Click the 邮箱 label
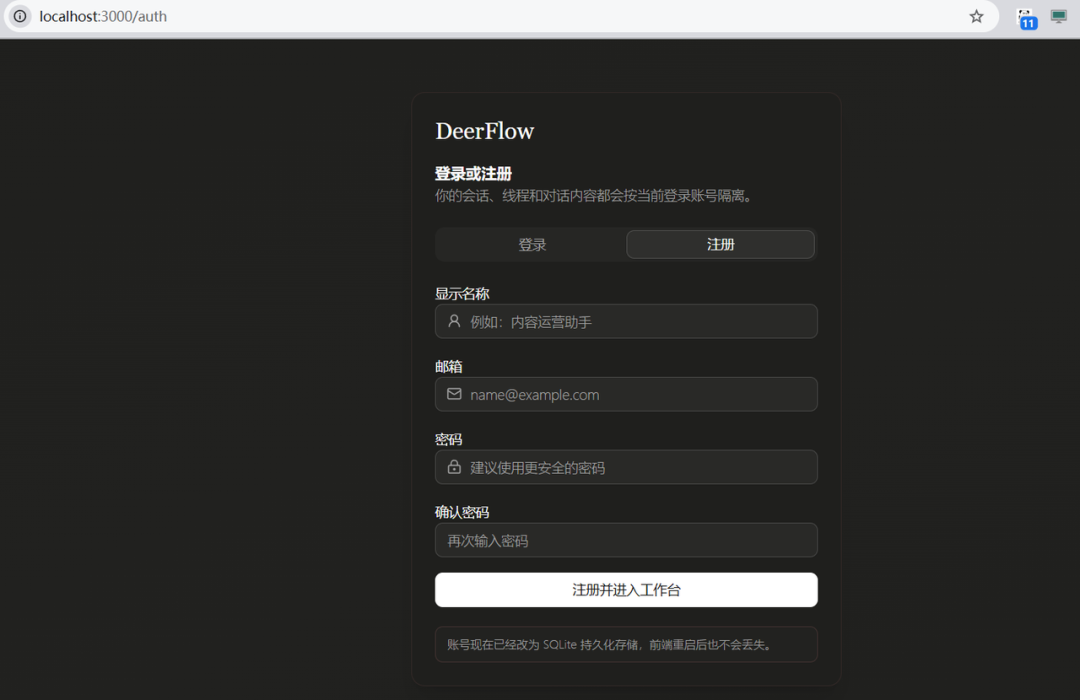 point(448,367)
